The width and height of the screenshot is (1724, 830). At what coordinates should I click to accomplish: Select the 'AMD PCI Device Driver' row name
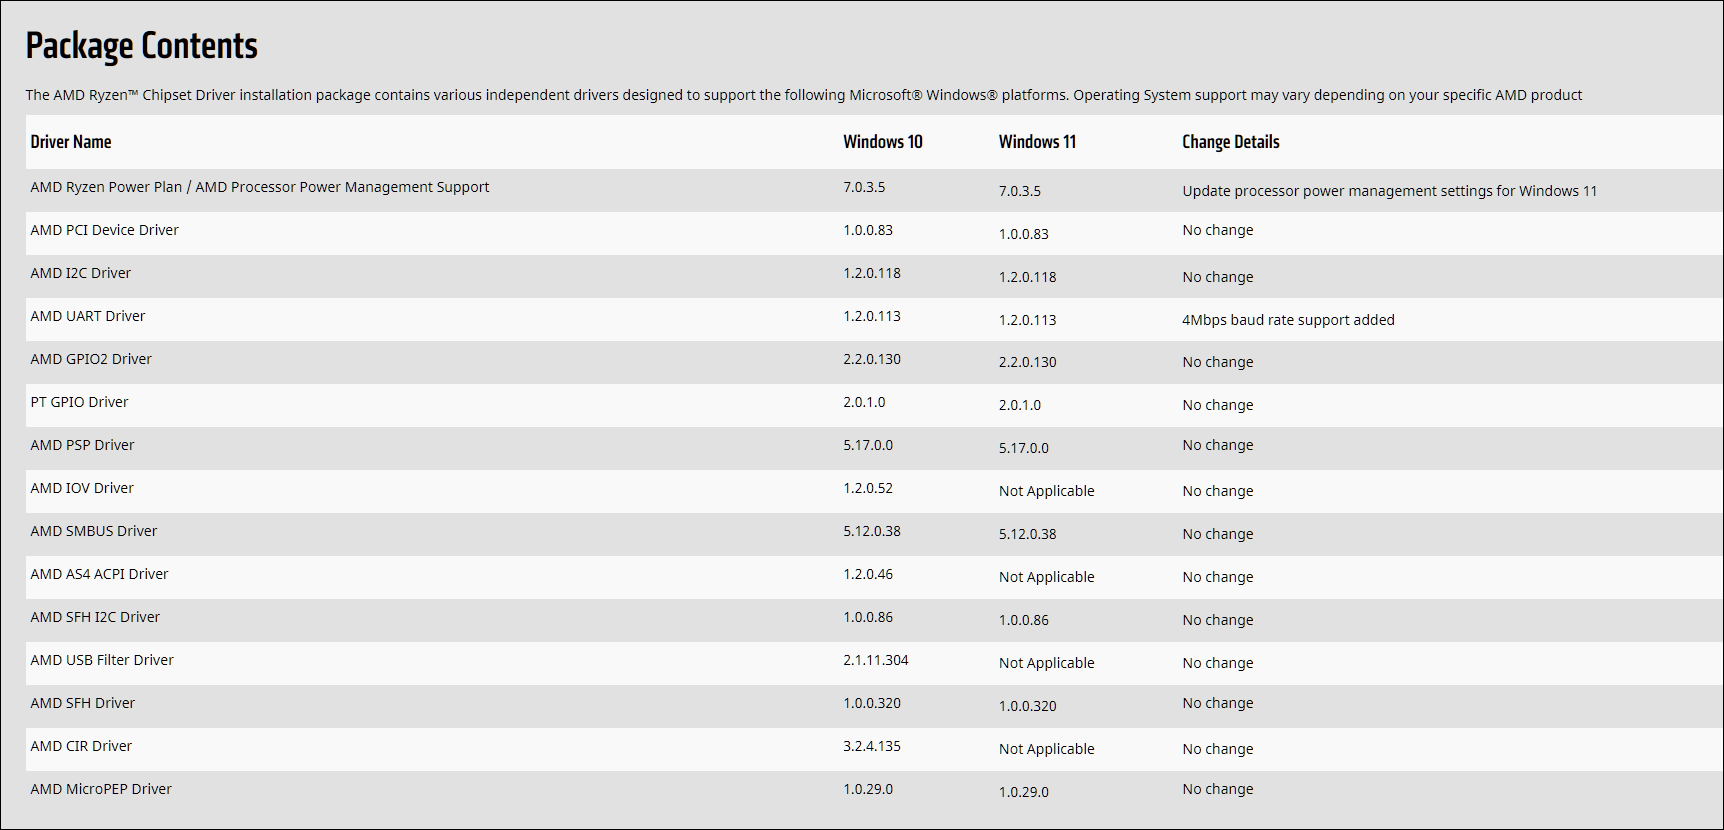coord(105,230)
